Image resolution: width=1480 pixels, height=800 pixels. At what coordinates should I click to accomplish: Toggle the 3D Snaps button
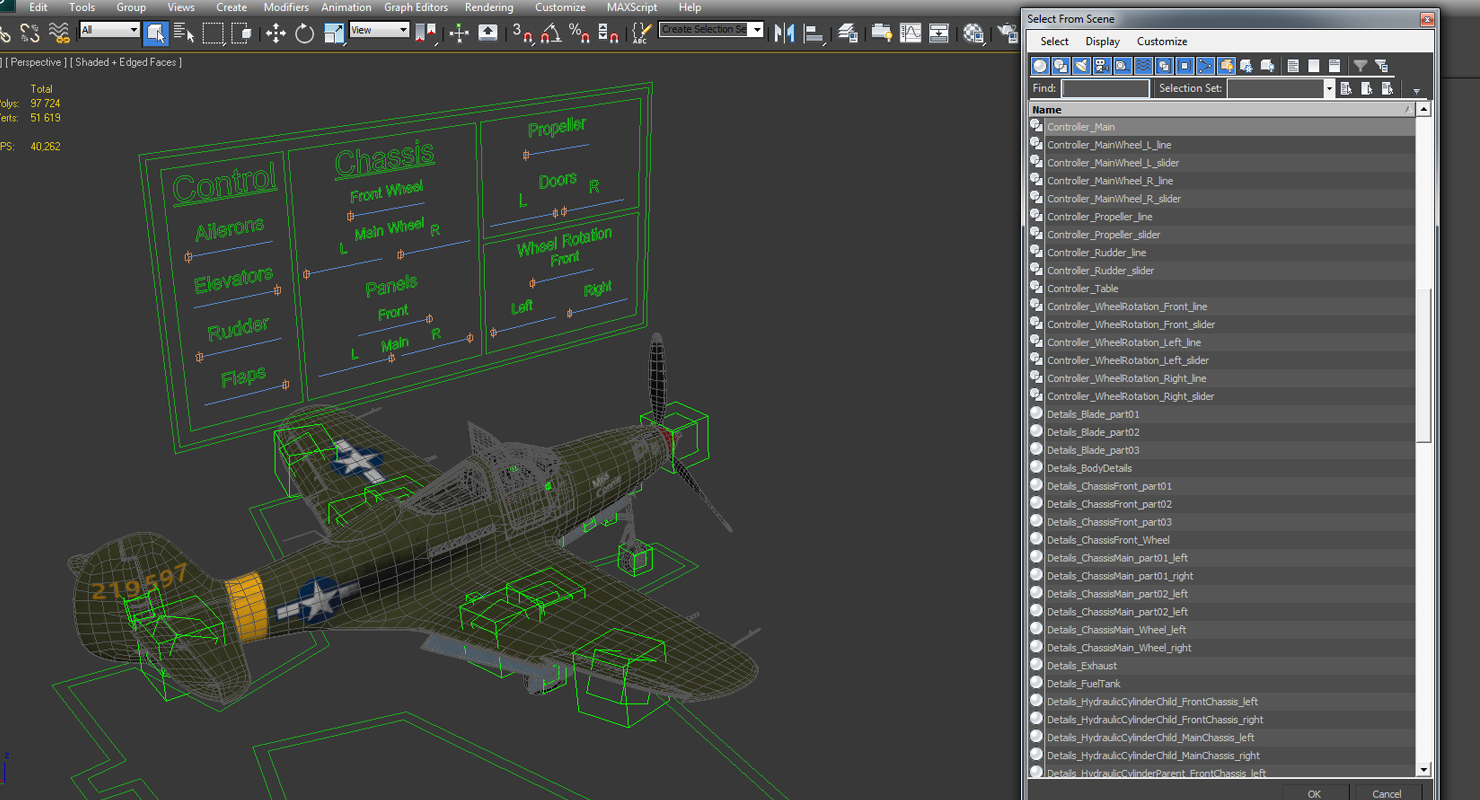tap(522, 32)
